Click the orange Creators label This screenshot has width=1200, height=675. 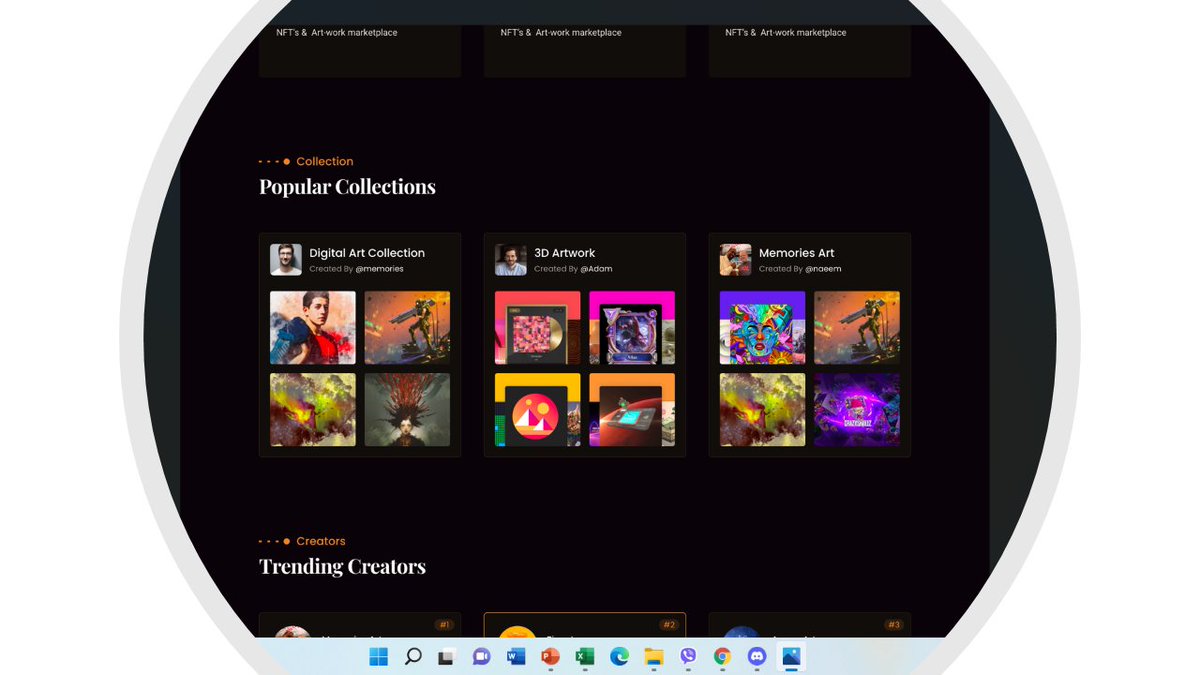click(x=320, y=541)
